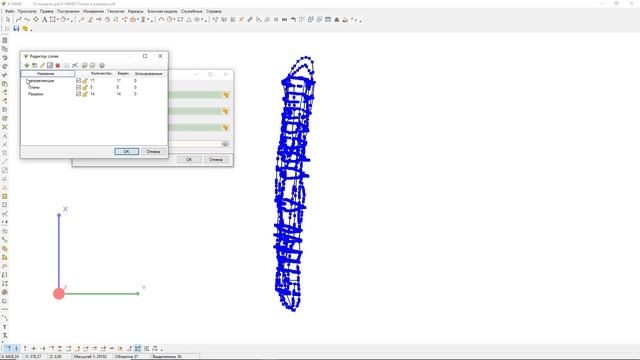The width and height of the screenshot is (640, 360).
Task: Open the Построения menu
Action: coord(68,11)
